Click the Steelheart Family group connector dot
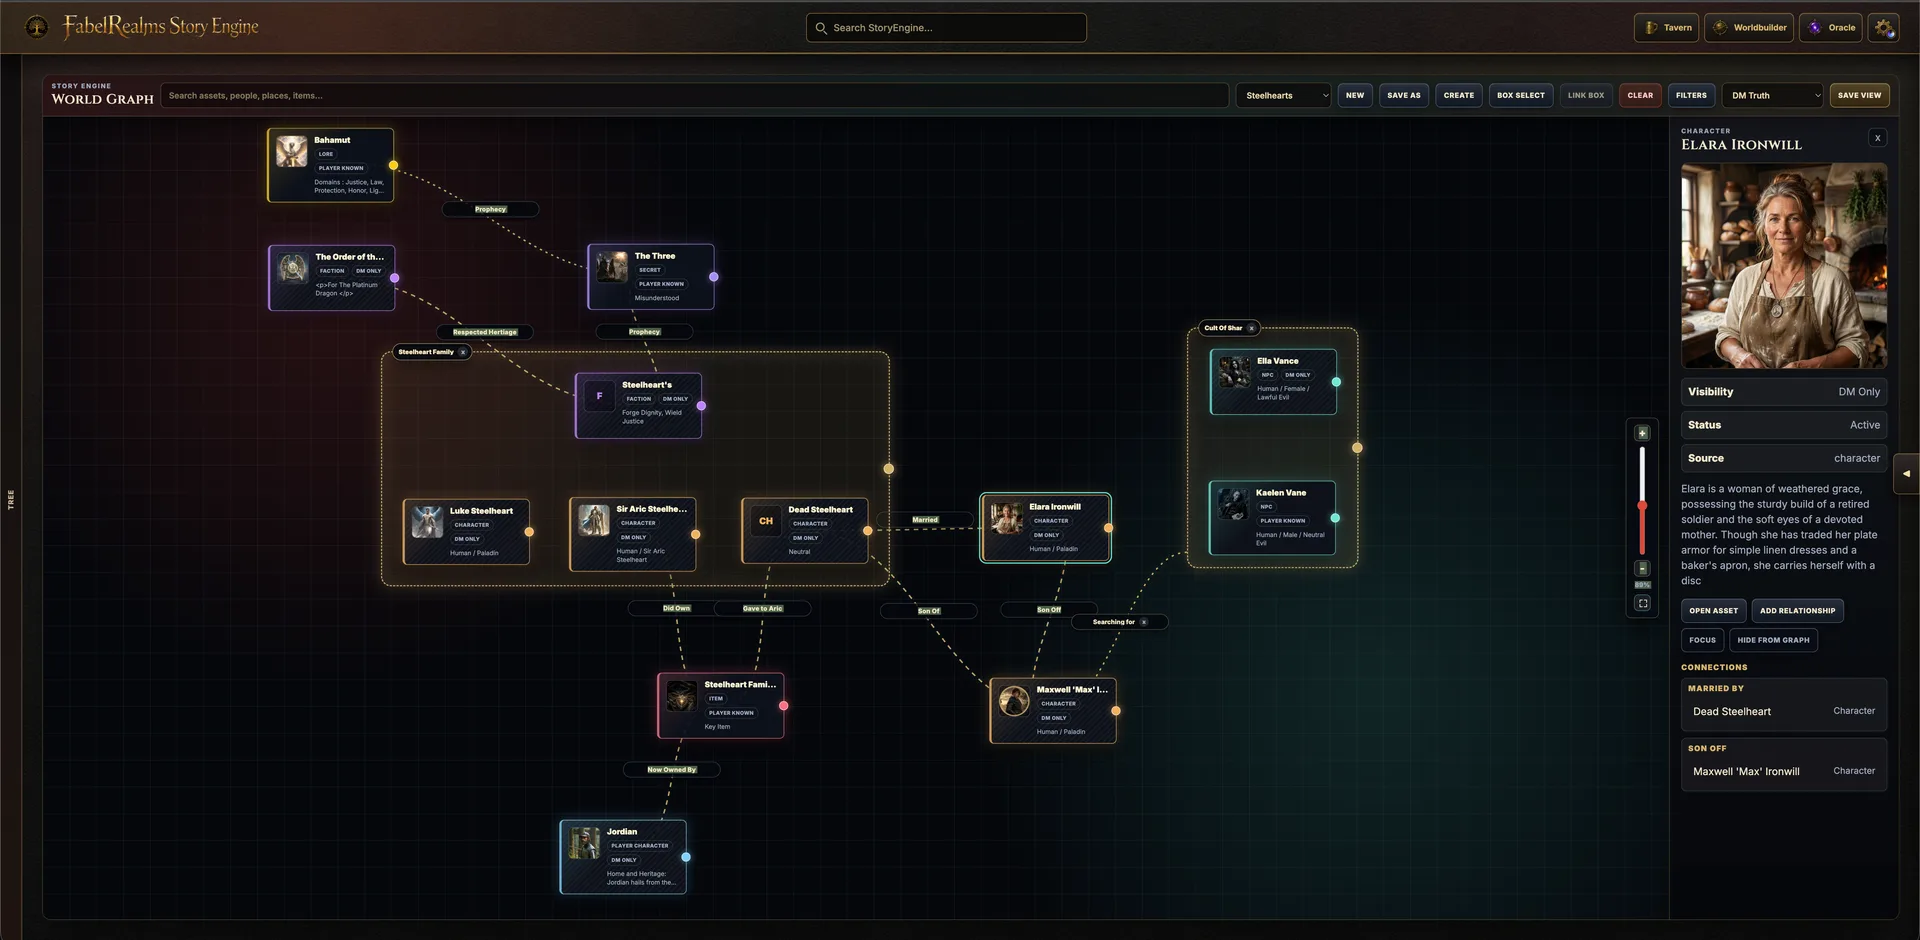Screen dimensions: 1920x940 [x=888, y=469]
